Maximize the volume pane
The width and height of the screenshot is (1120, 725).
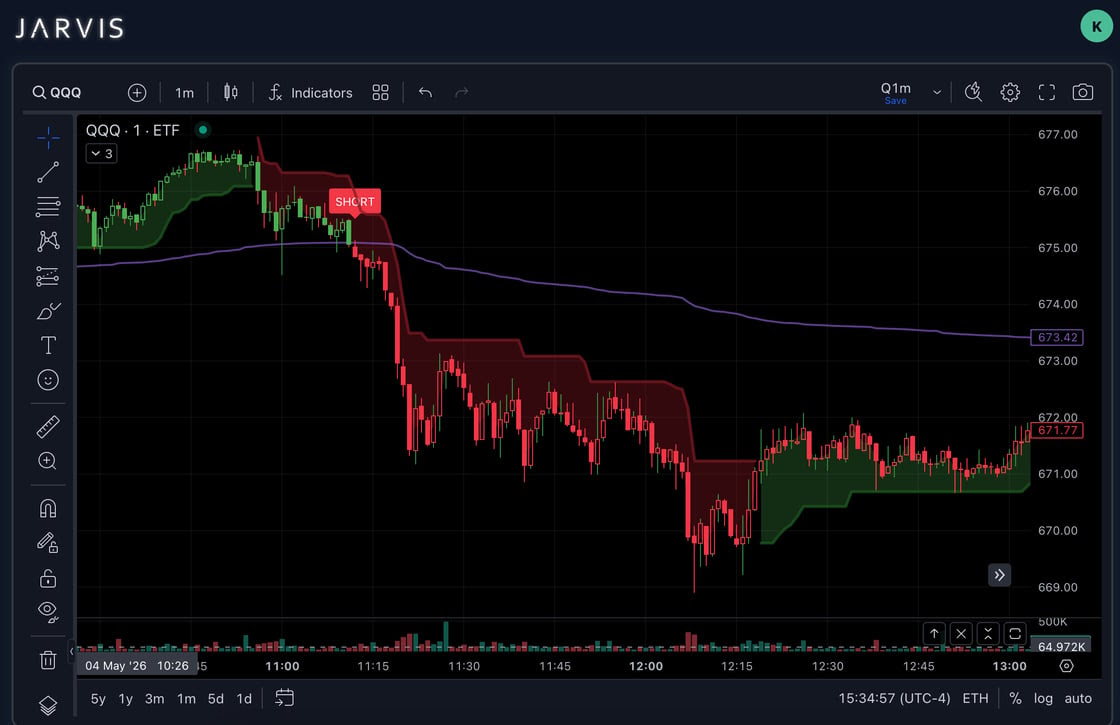[x=1014, y=634]
